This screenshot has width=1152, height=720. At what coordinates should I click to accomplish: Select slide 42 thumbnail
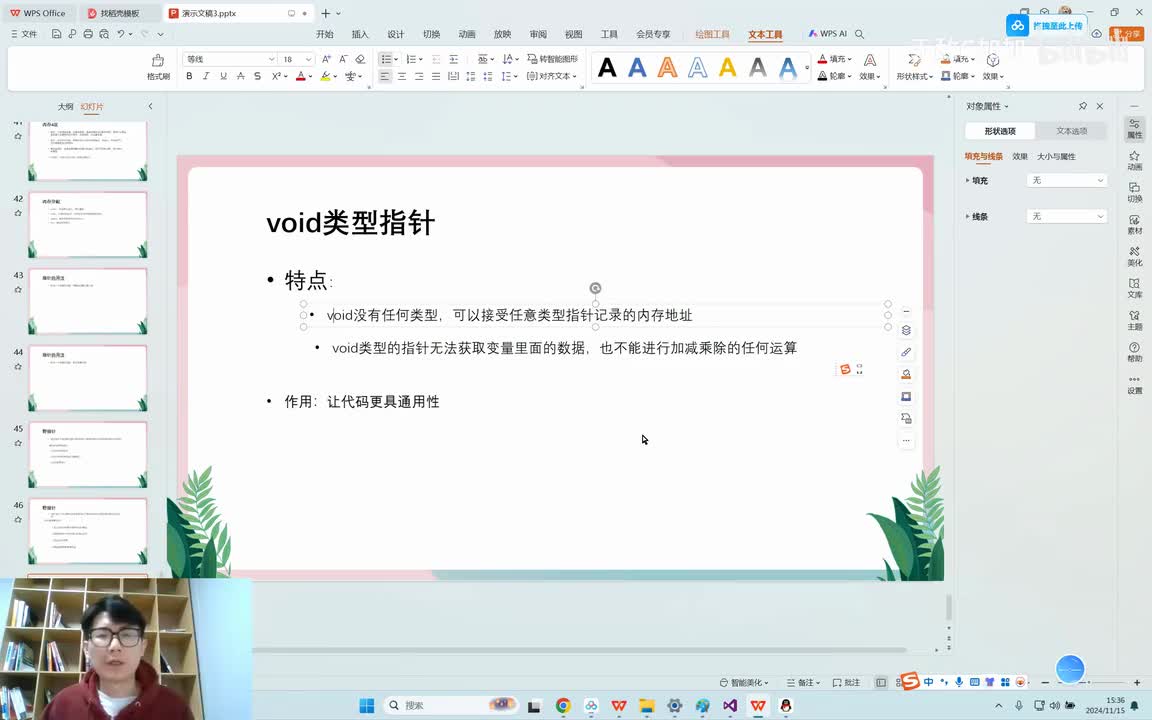coord(88,225)
